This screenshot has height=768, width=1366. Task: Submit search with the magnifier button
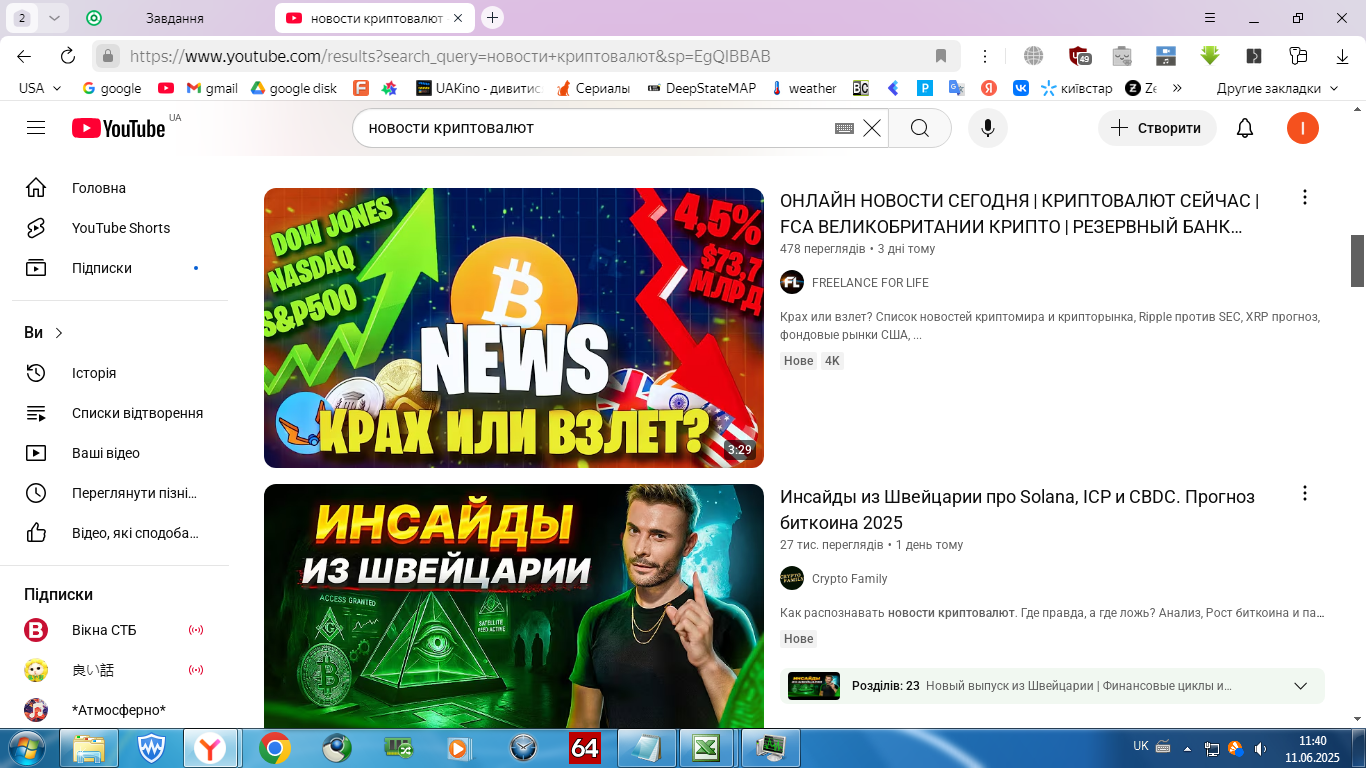pos(920,128)
